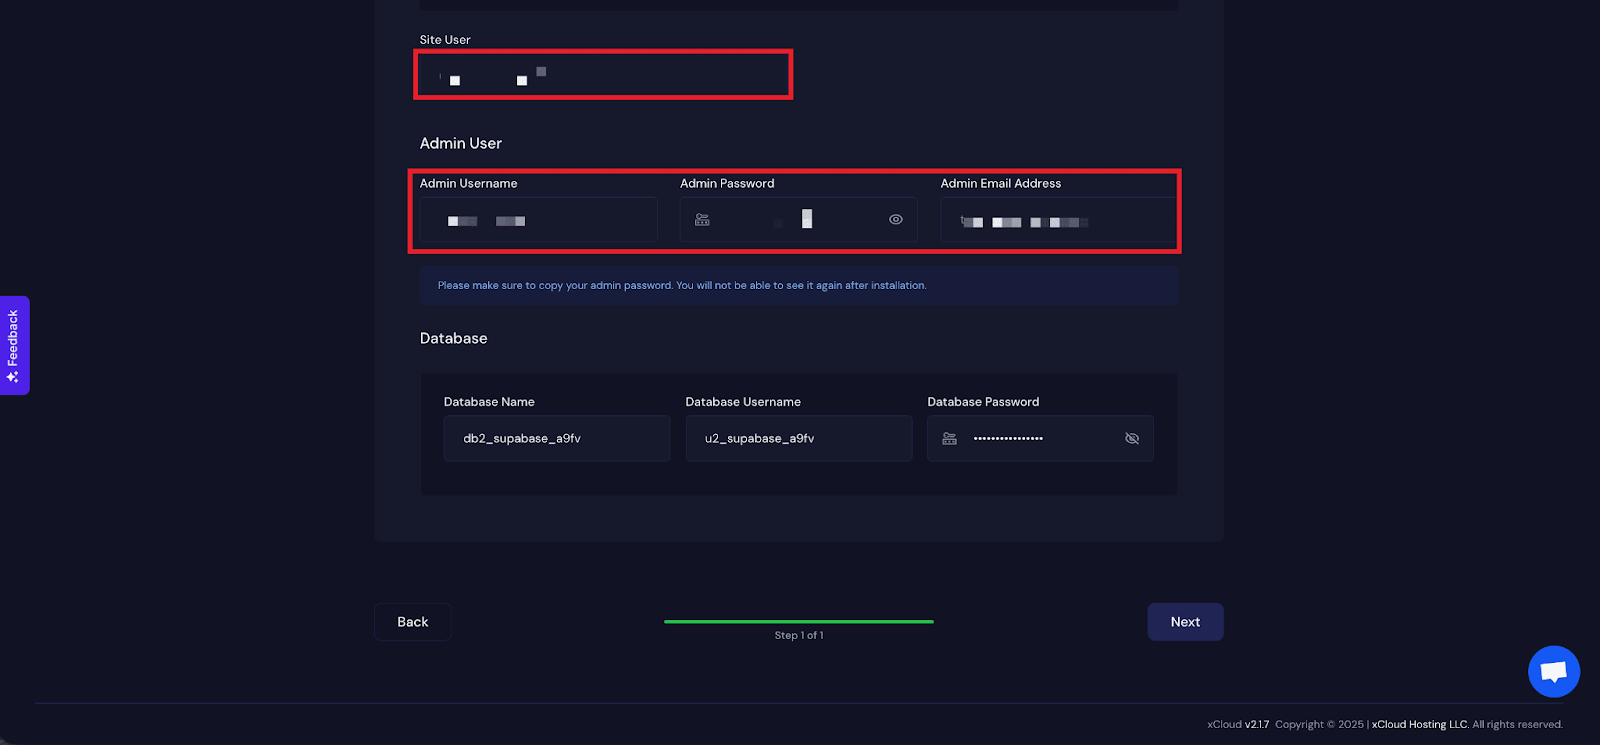Show the Admin Password using the eye icon

coord(896,220)
